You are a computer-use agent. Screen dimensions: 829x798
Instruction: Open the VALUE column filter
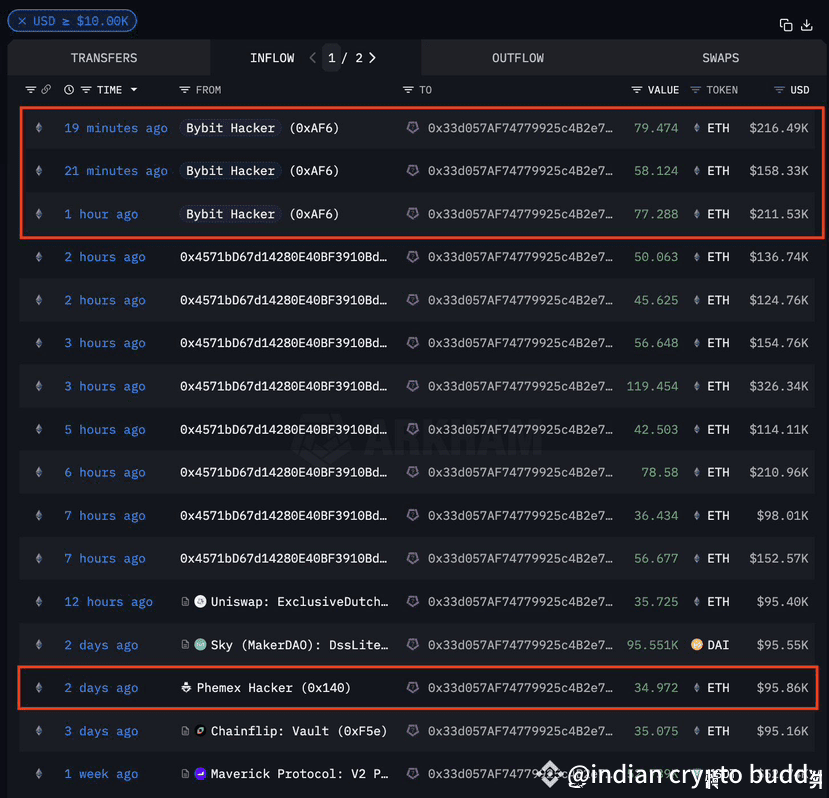(x=637, y=90)
